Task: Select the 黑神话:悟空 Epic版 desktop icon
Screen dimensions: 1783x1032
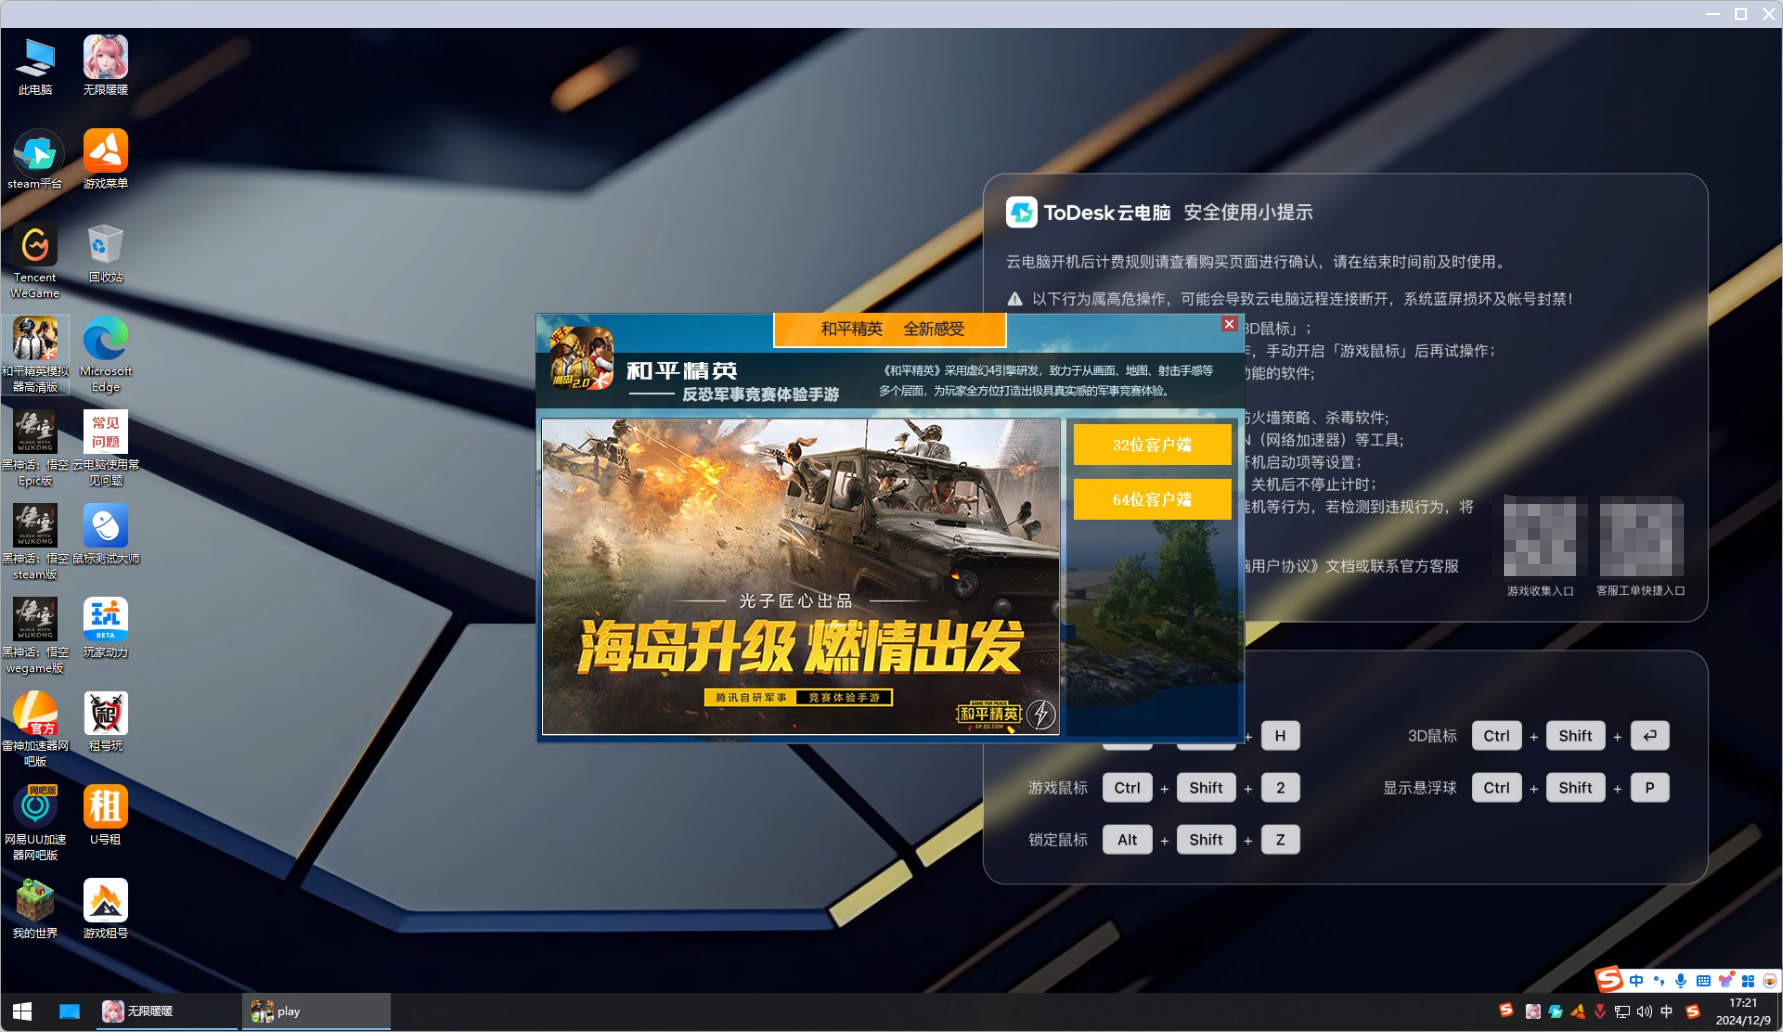Action: pyautogui.click(x=35, y=449)
